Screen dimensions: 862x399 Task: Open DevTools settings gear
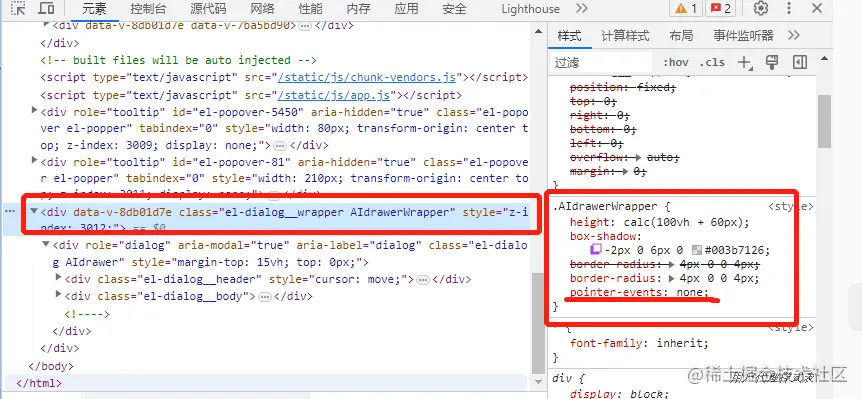click(x=761, y=8)
